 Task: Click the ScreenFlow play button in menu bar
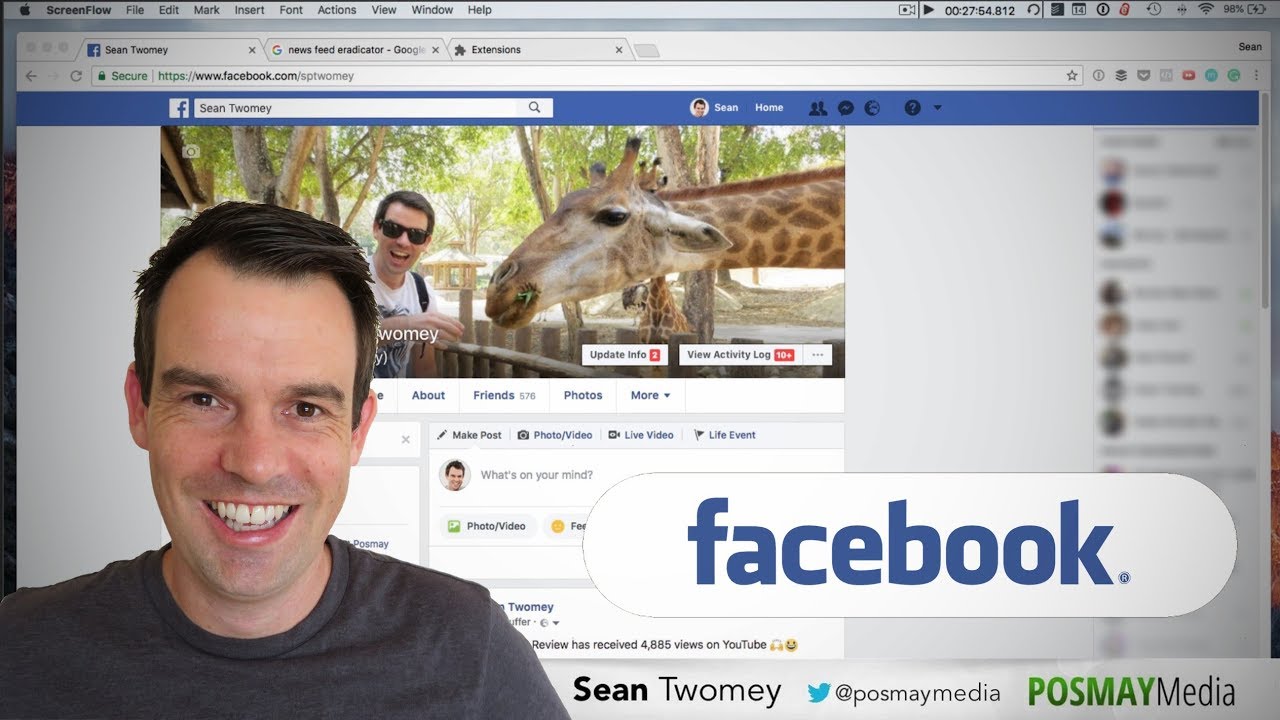[x=929, y=10]
